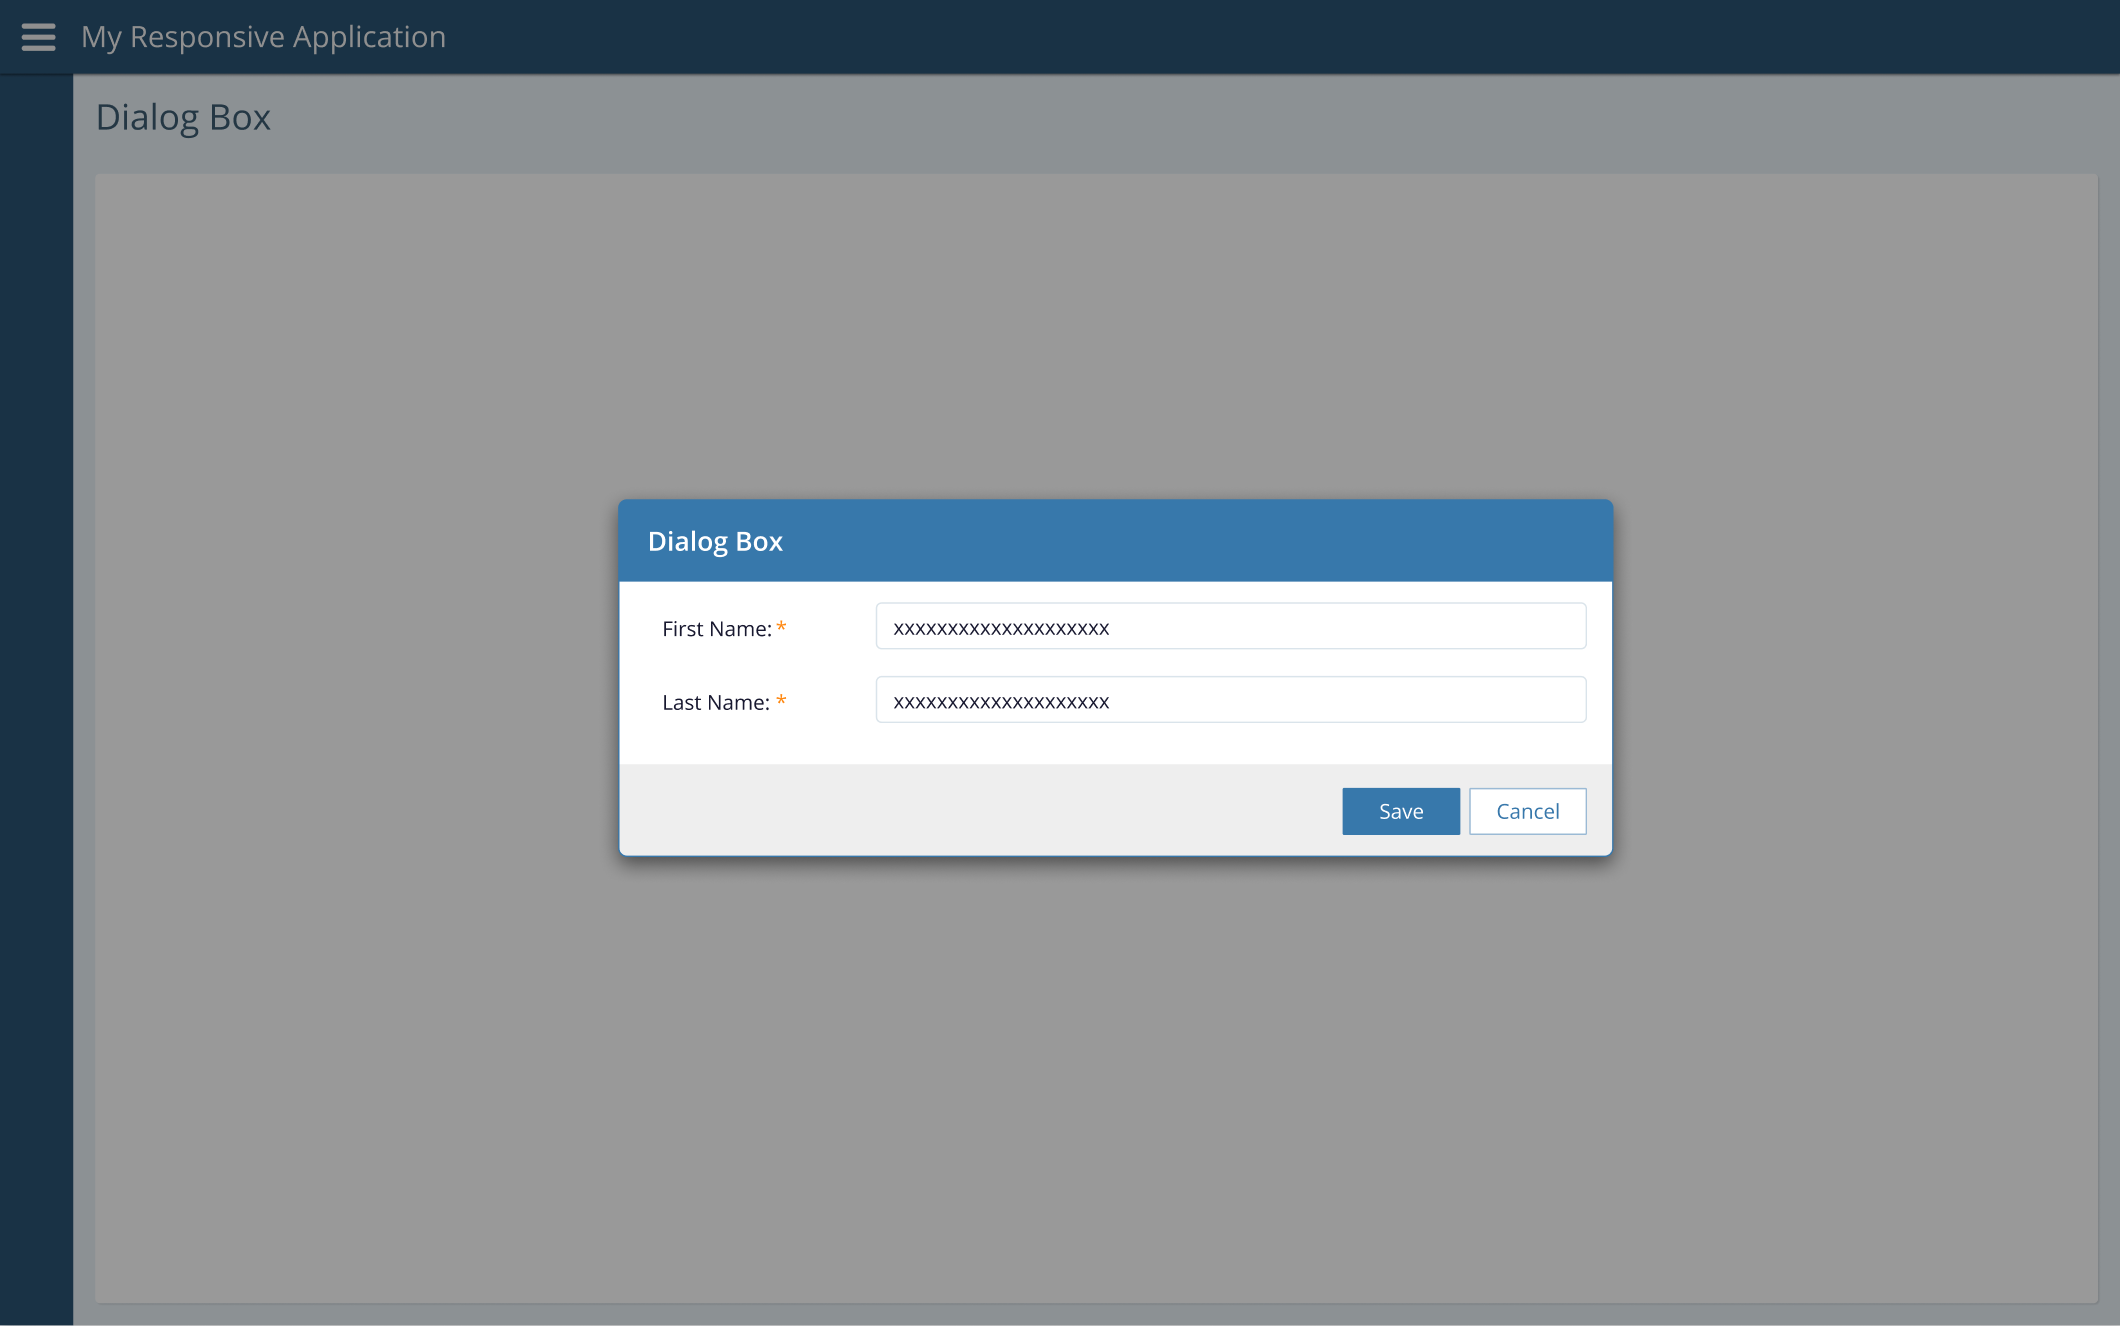Click the Dialog Box page heading
2120x1326 pixels.
[x=183, y=118]
